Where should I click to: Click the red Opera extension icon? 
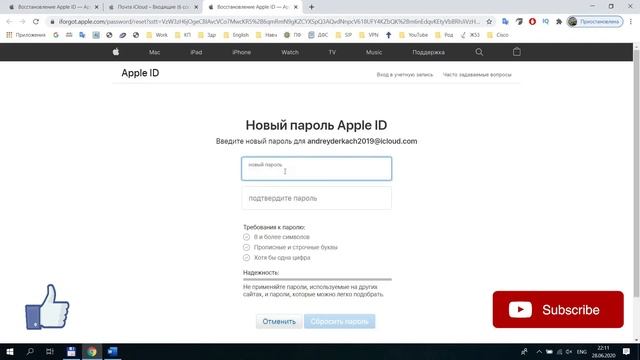click(532, 21)
